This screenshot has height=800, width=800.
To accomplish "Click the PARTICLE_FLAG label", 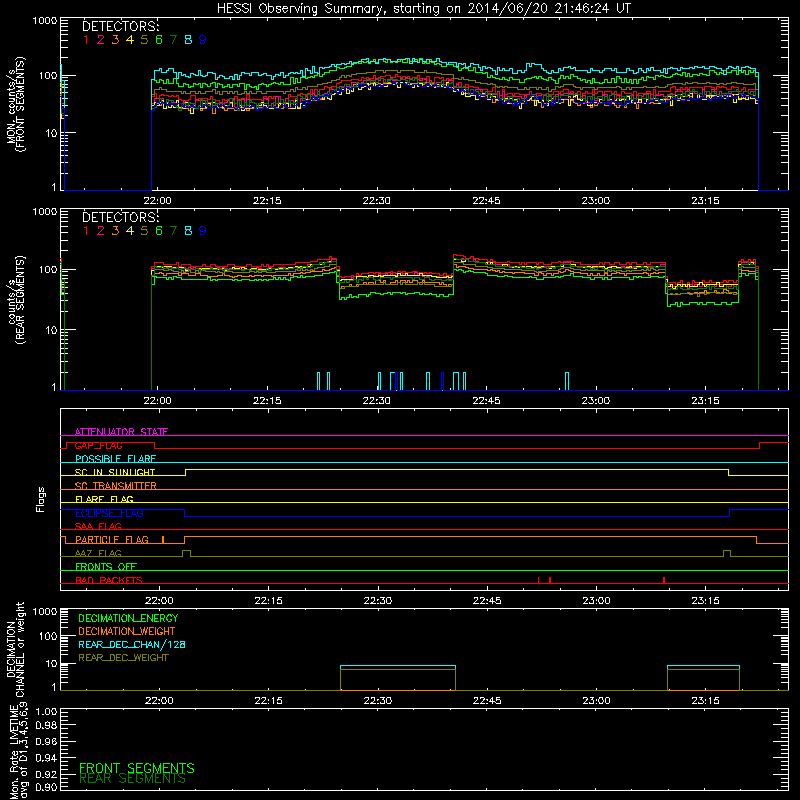I will click(112, 540).
